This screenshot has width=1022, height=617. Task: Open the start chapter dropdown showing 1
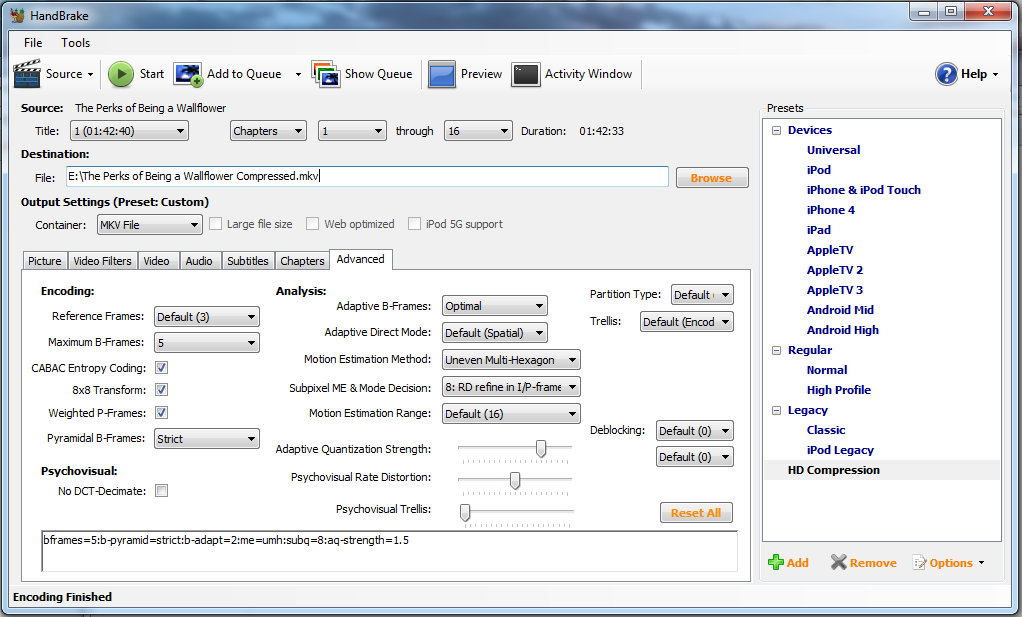pyautogui.click(x=352, y=131)
